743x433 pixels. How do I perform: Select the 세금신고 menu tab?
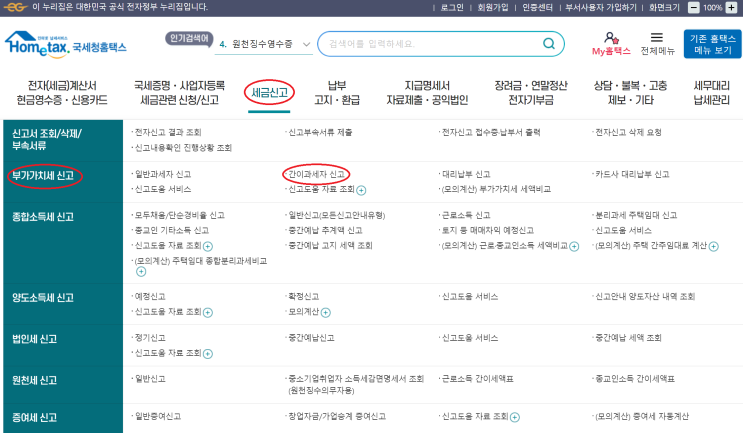point(269,92)
